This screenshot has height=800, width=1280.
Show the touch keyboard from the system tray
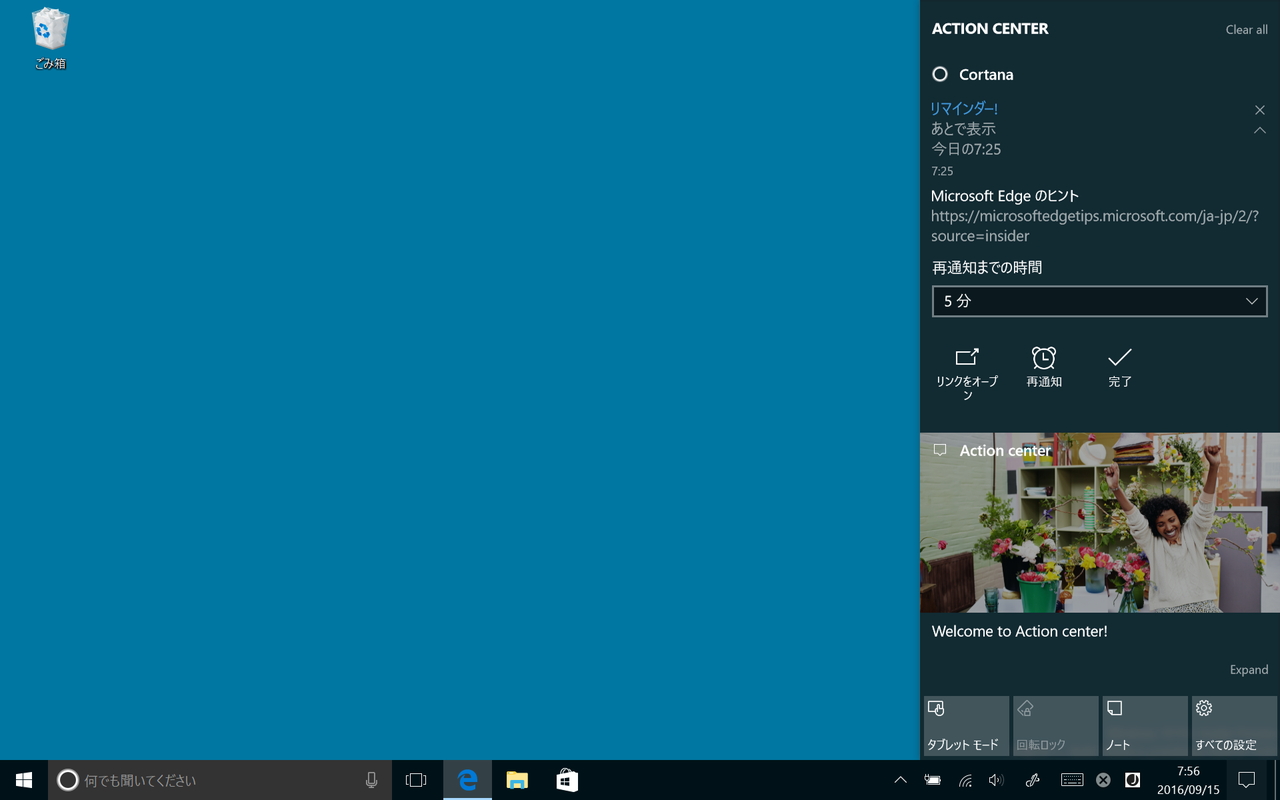(x=1070, y=780)
